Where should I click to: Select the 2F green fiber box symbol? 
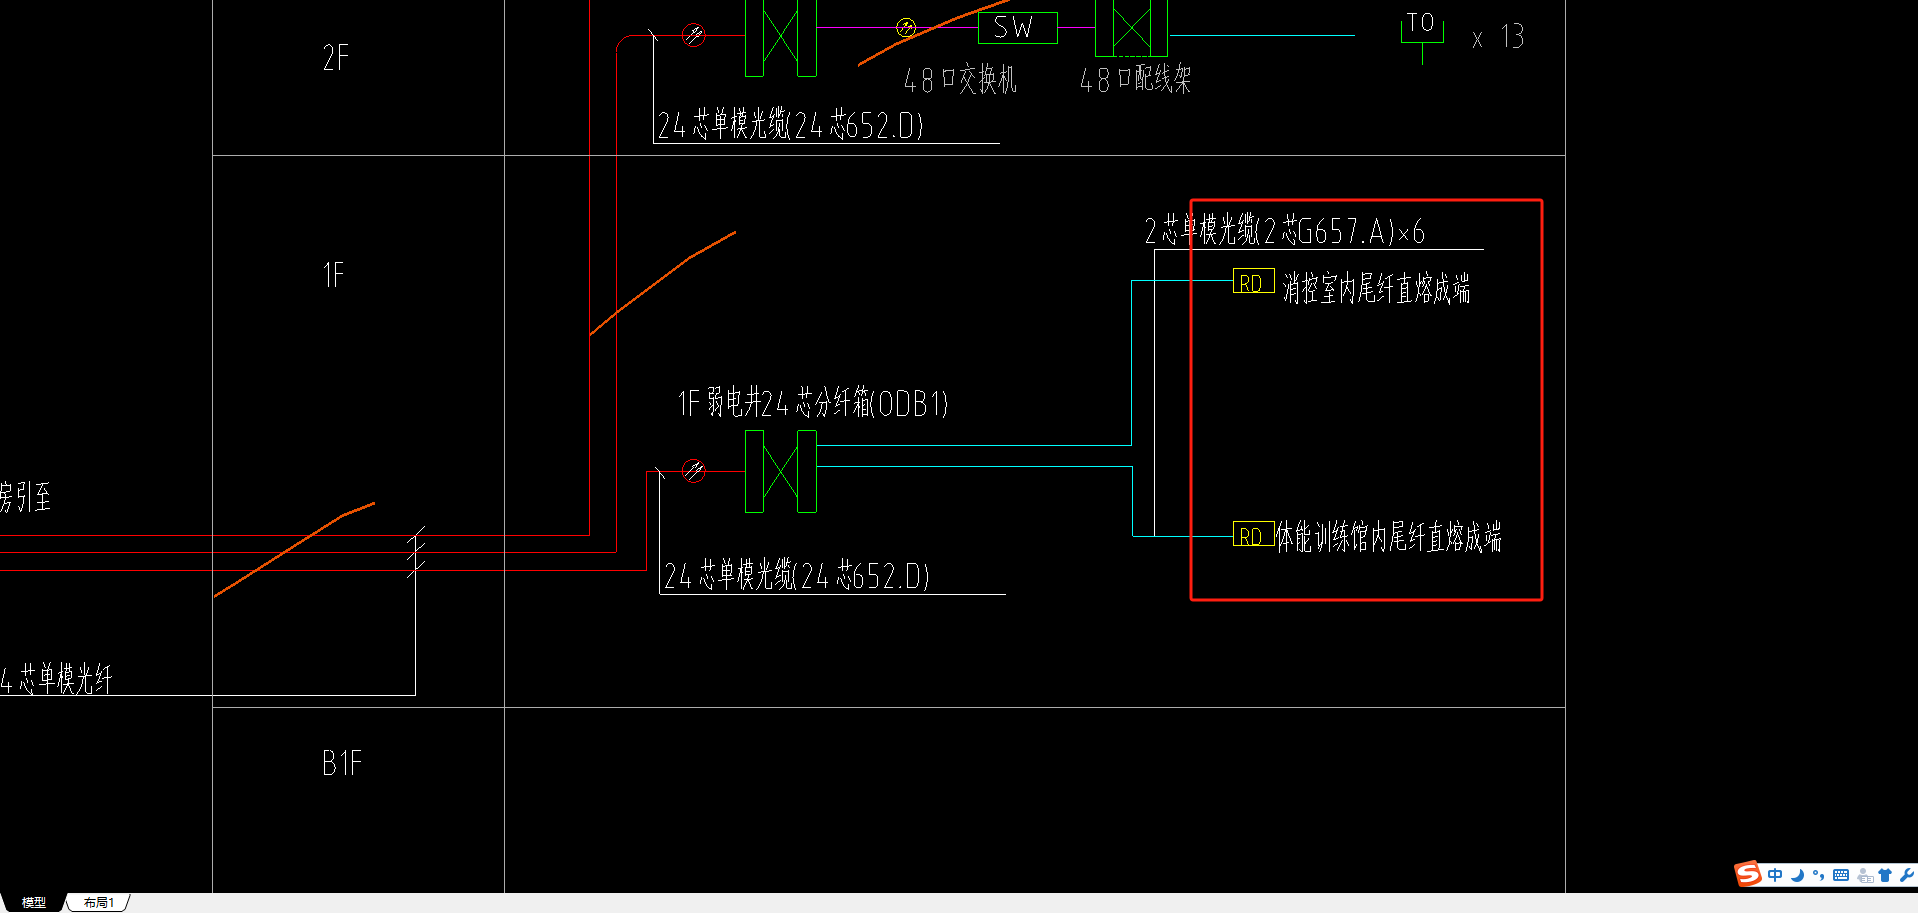tap(781, 38)
